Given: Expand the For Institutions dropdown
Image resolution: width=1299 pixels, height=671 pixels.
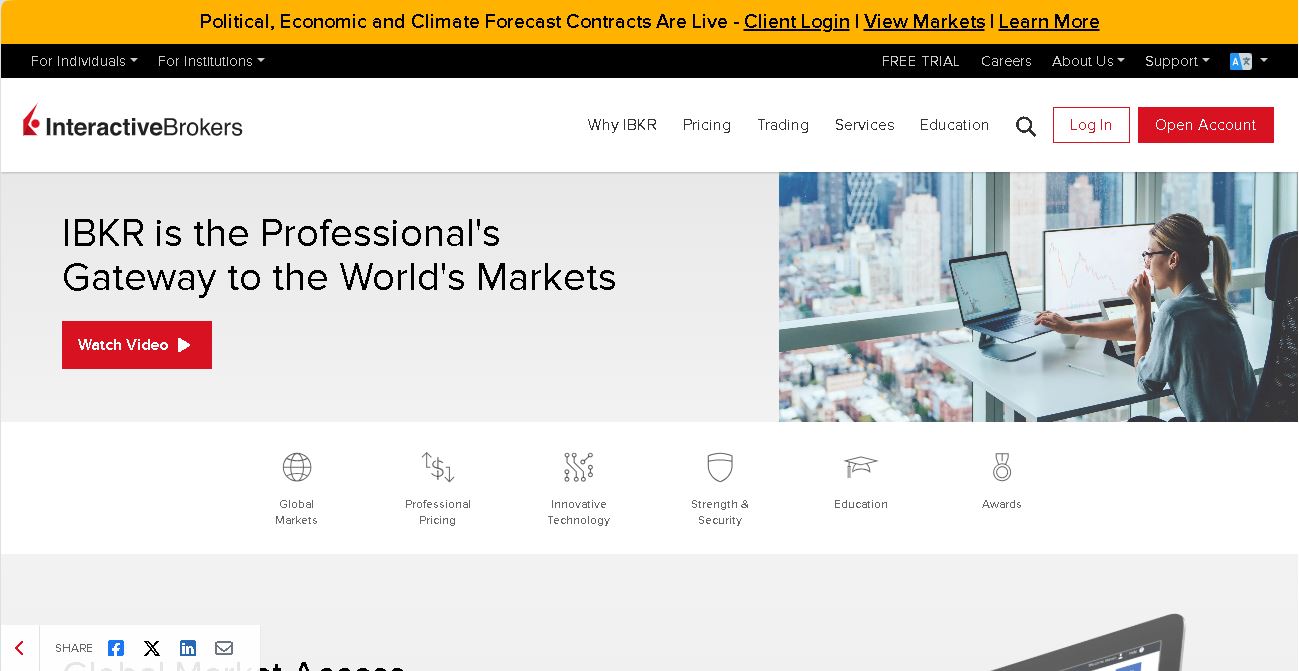Looking at the screenshot, I should click(x=211, y=61).
